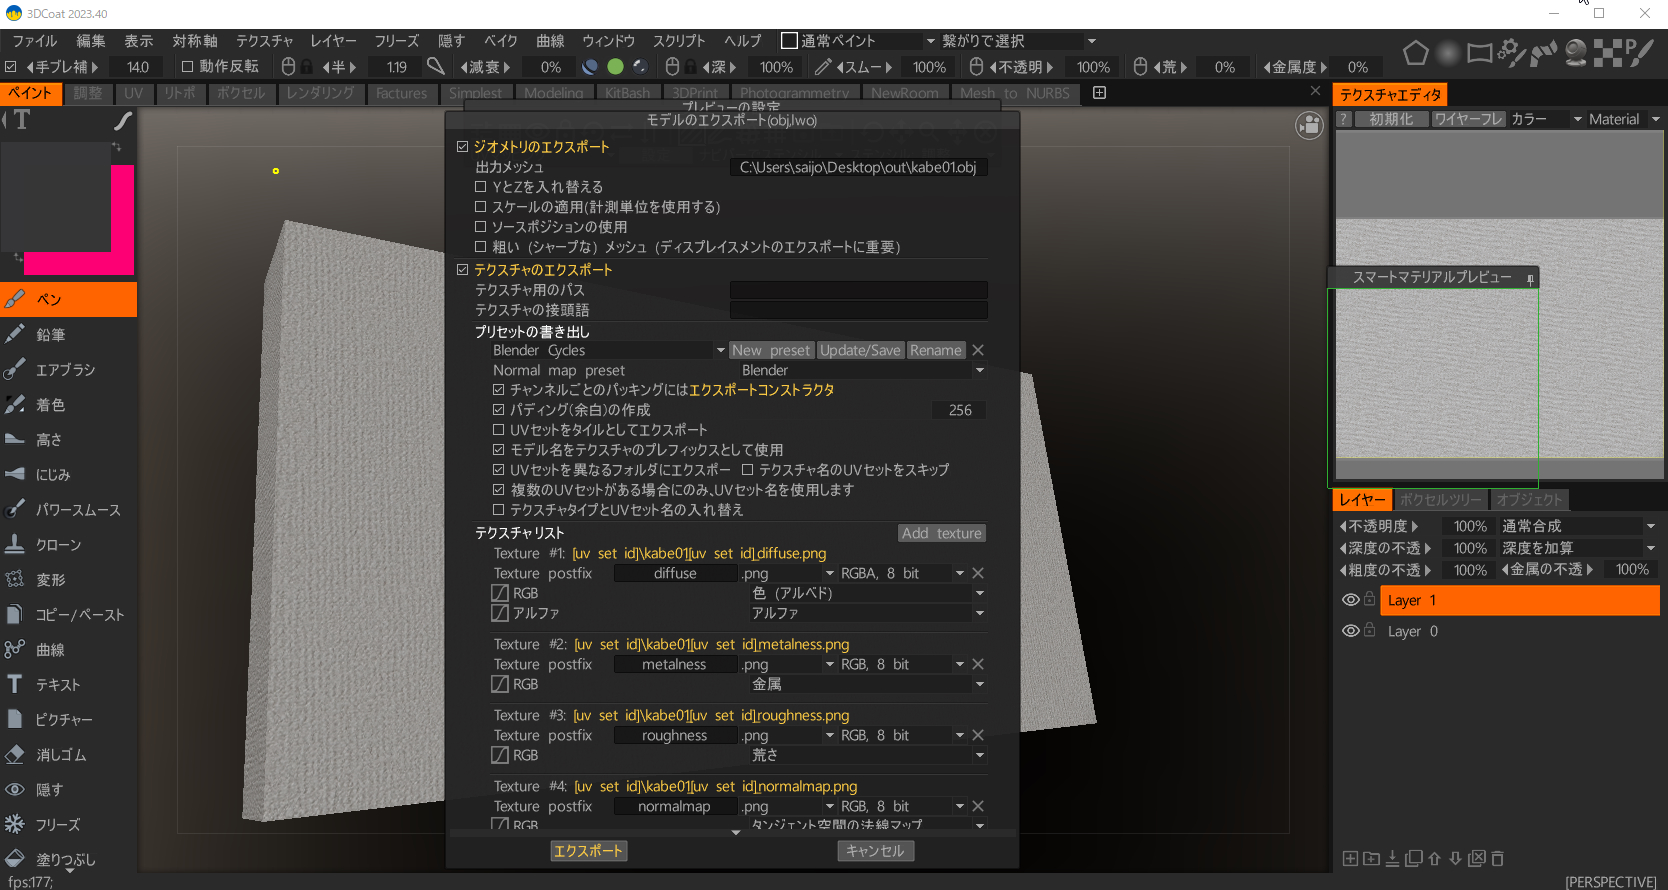Image resolution: width=1668 pixels, height=890 pixels.
Task: Select the Eraser (消しゴム) tool
Action: (60, 755)
